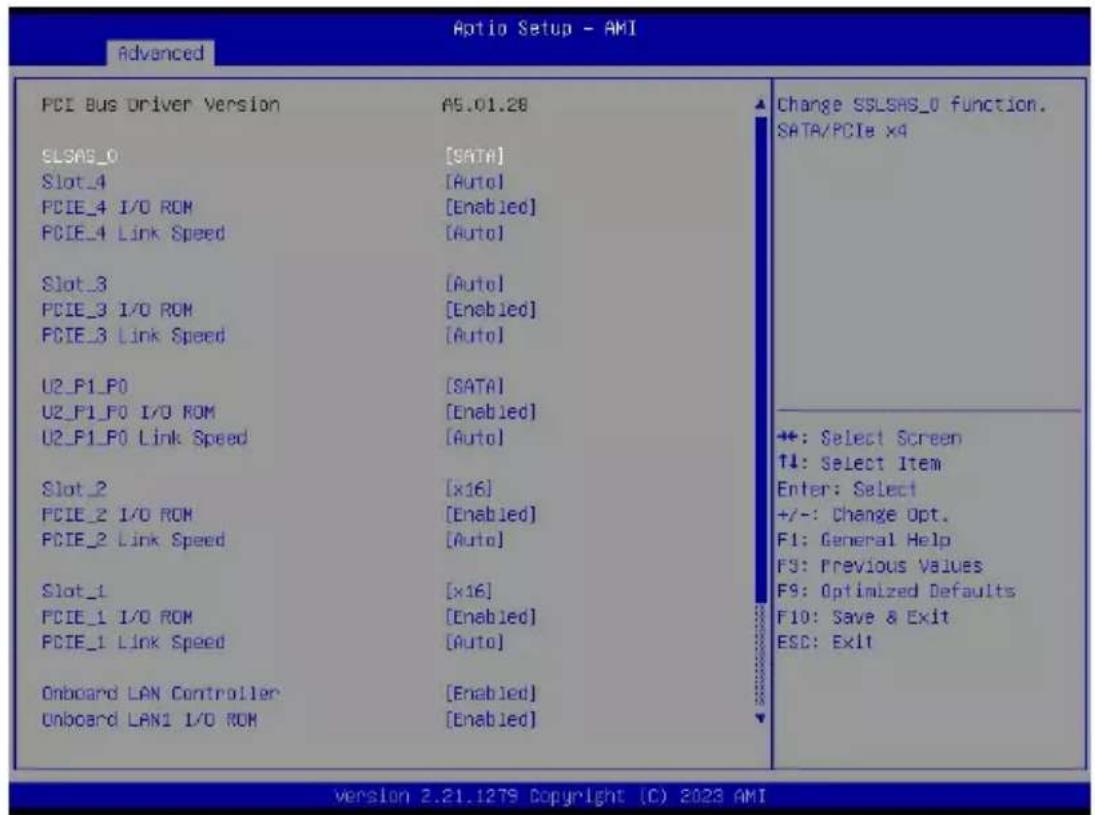
Task: Click the Select Item help line
Action: click(859, 463)
